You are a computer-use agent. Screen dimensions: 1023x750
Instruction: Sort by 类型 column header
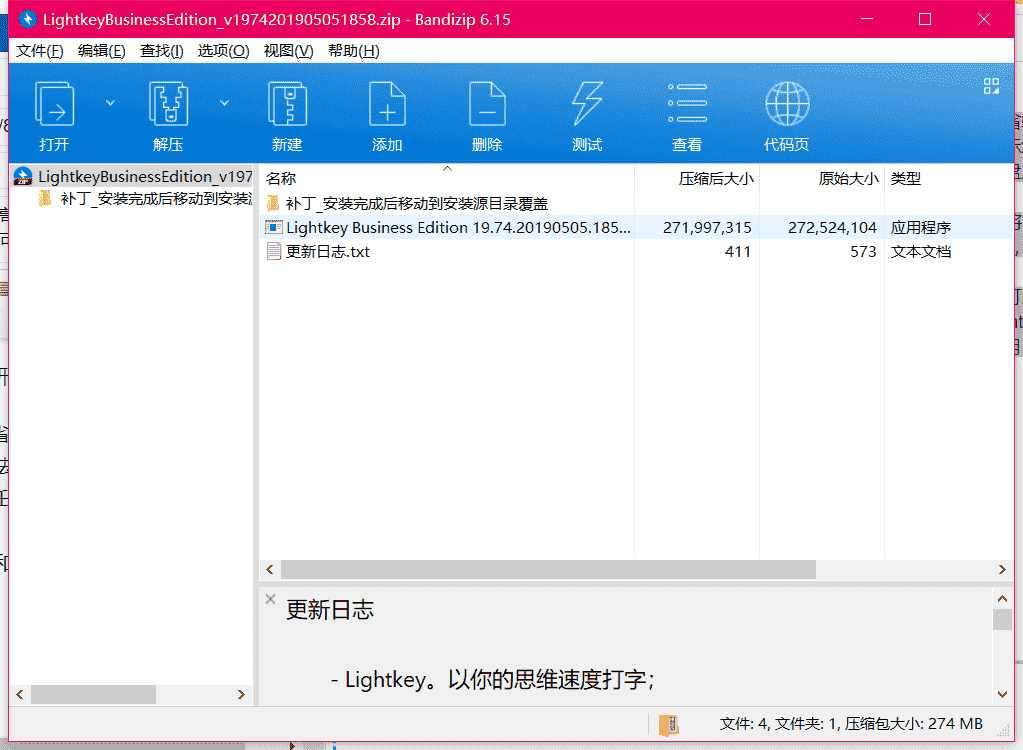(949, 178)
